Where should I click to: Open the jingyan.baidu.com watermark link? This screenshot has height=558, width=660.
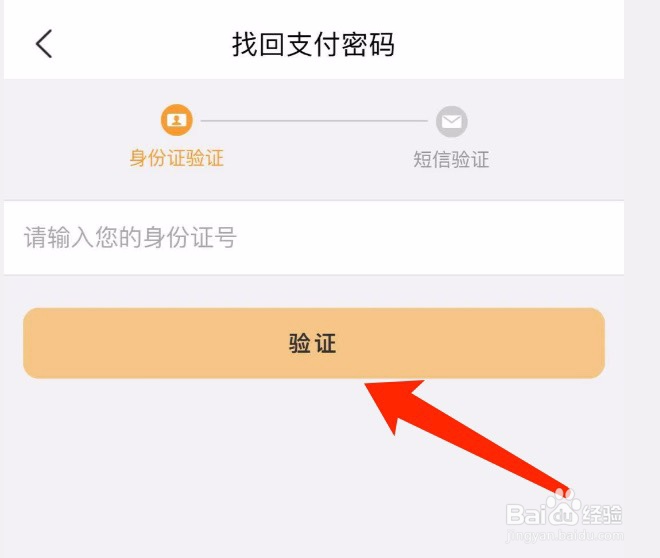[565, 536]
